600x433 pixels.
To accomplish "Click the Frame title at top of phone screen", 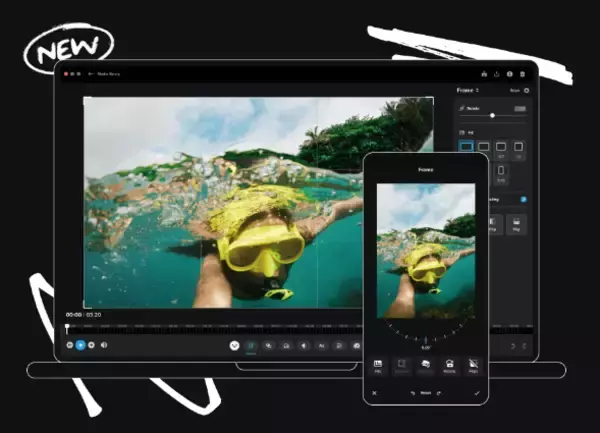I will pos(426,169).
